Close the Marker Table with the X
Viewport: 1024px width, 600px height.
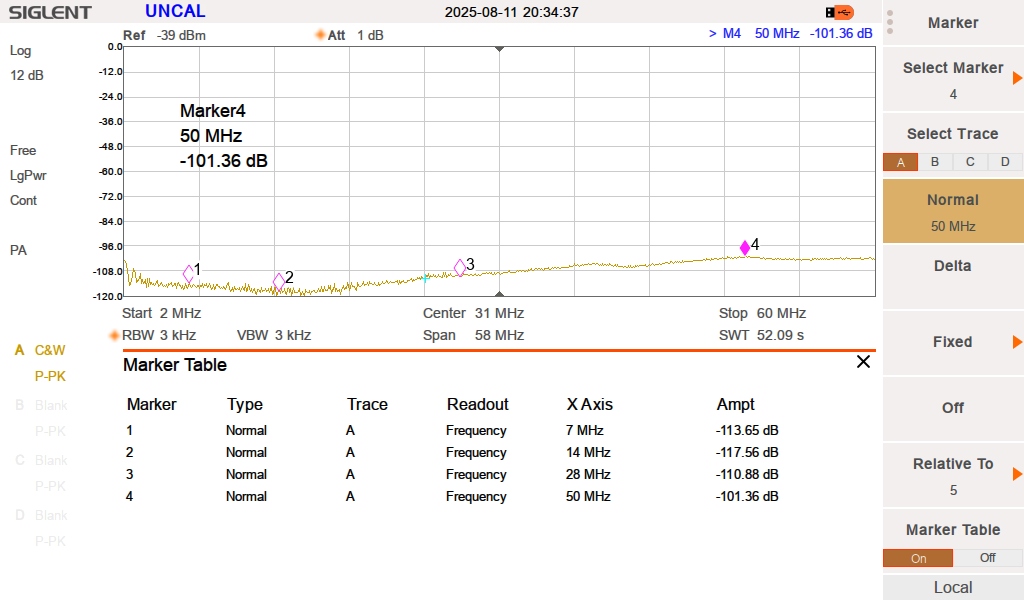[863, 362]
